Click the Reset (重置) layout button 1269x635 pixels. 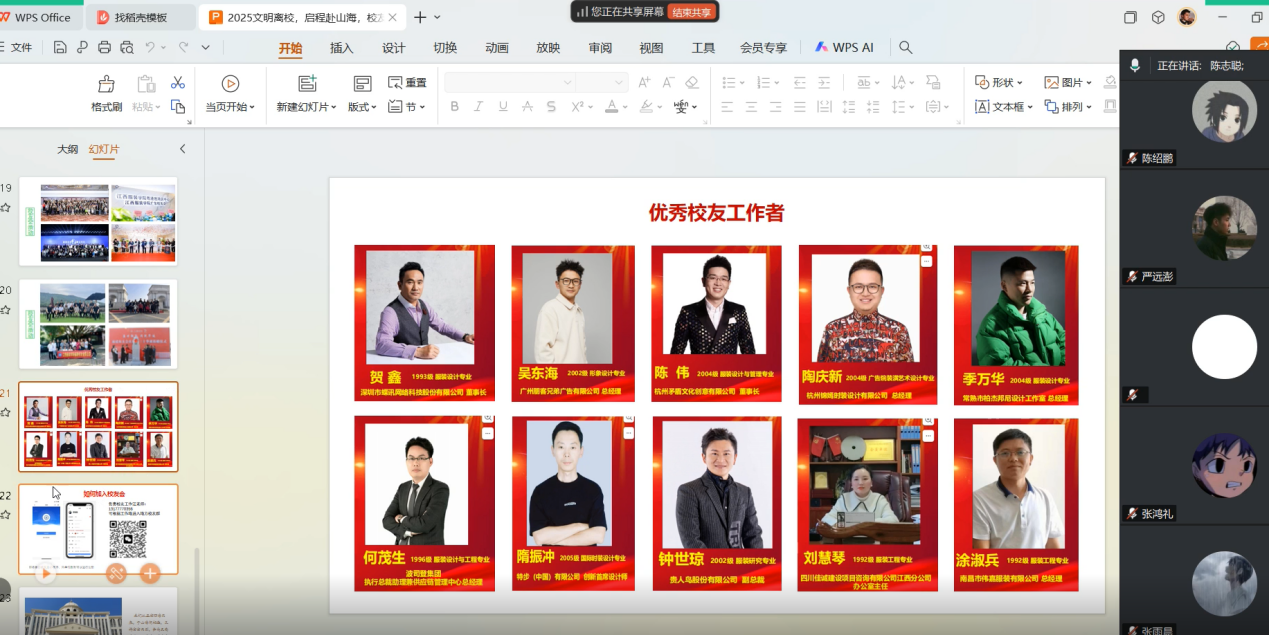[408, 83]
